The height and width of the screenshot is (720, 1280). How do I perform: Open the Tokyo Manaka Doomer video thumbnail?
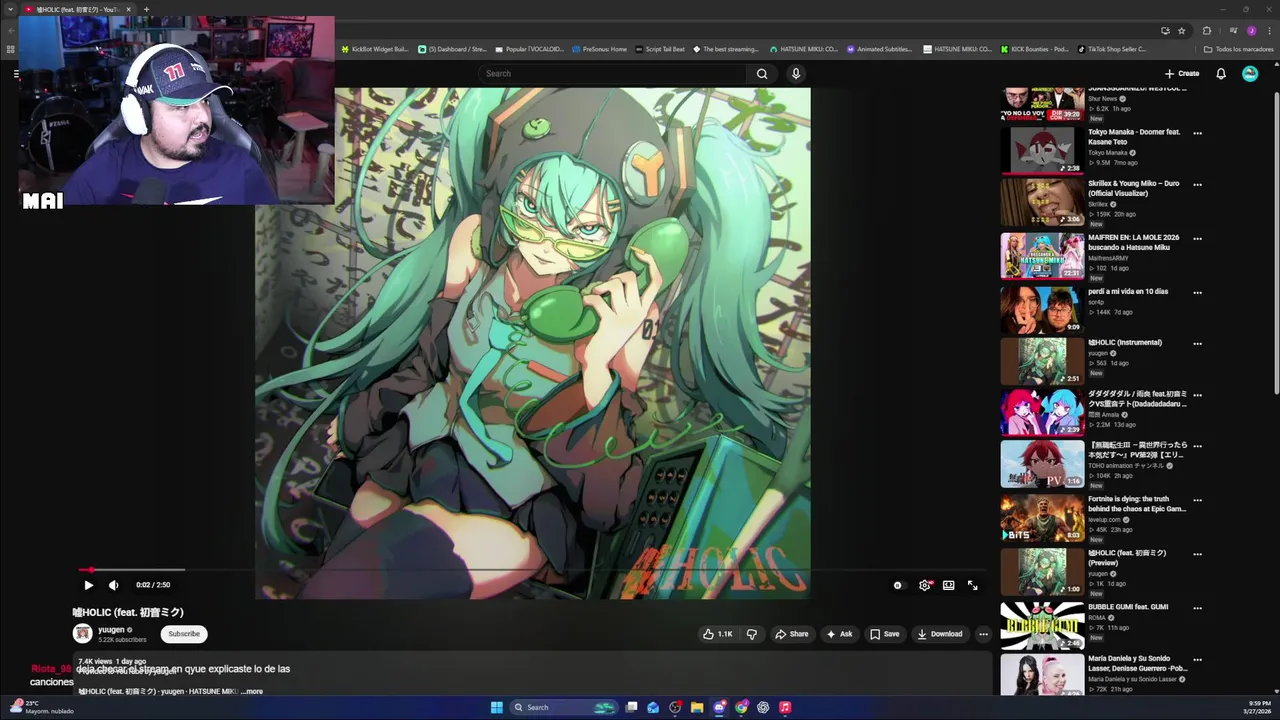1042,150
